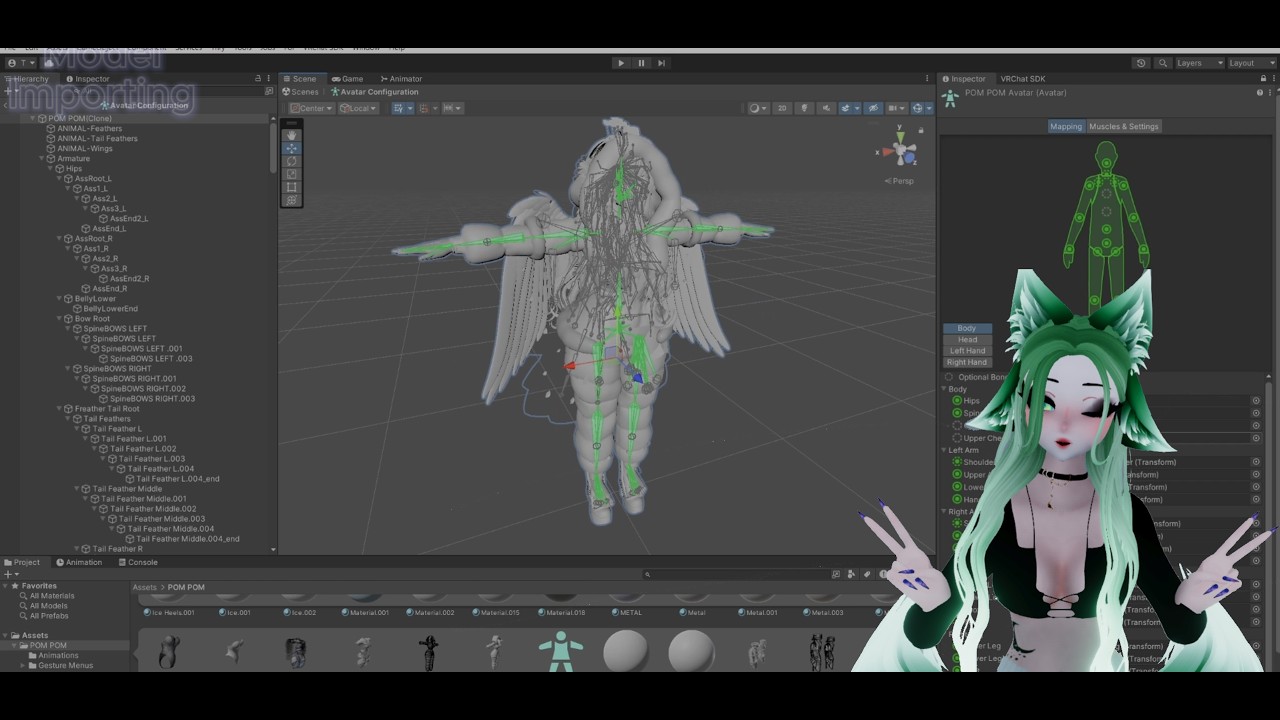
Task: Toggle the Persp projection label
Action: tap(901, 181)
